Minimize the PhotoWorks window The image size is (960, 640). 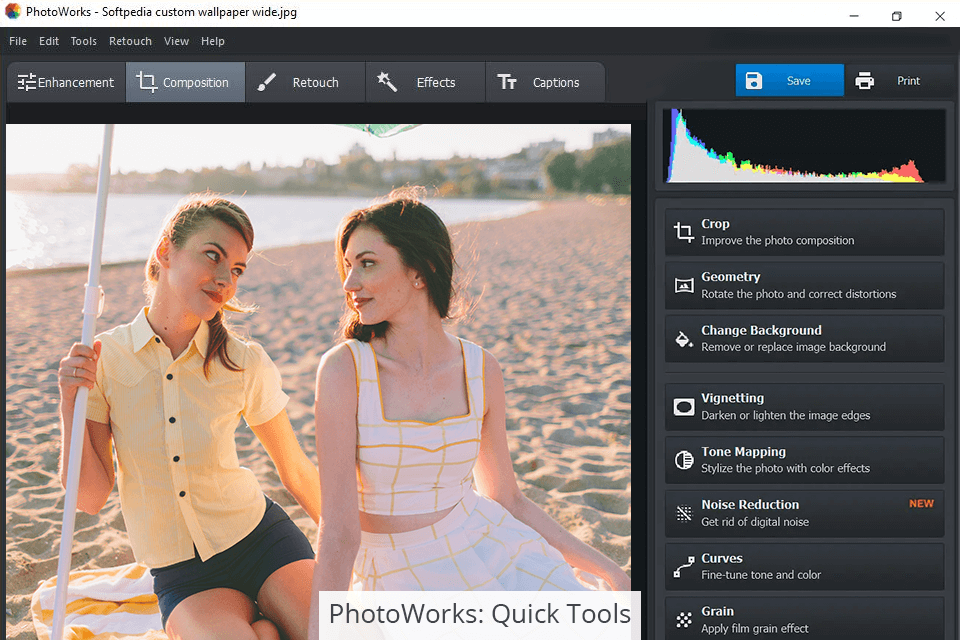(854, 16)
